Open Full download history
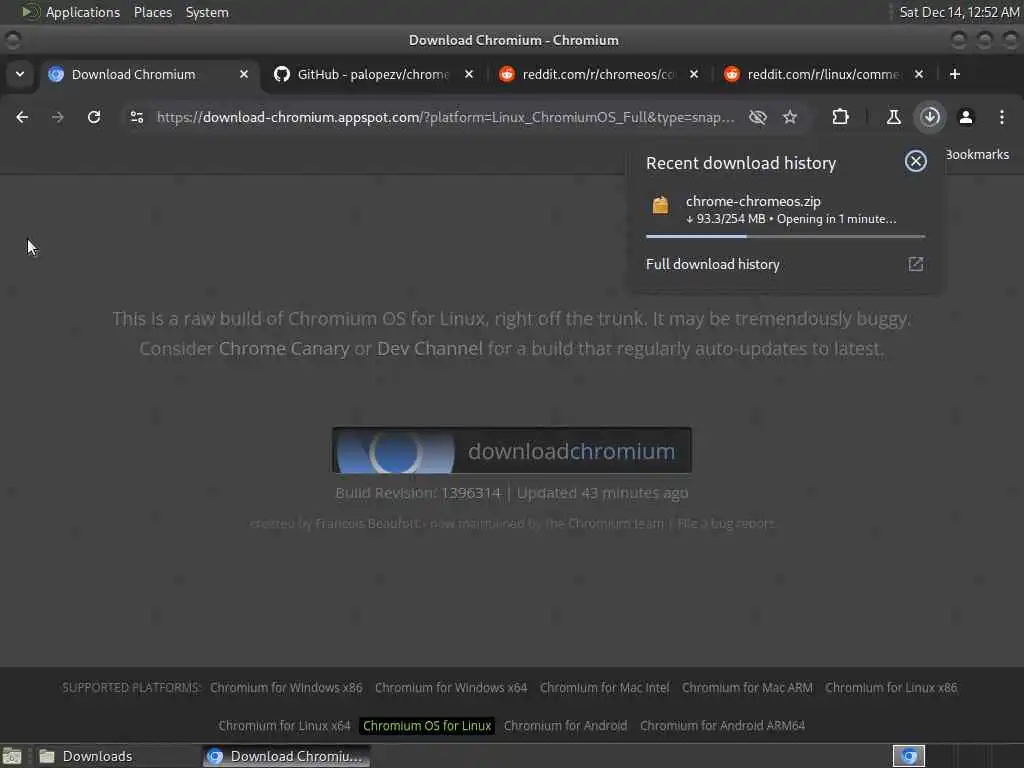 pos(785,264)
